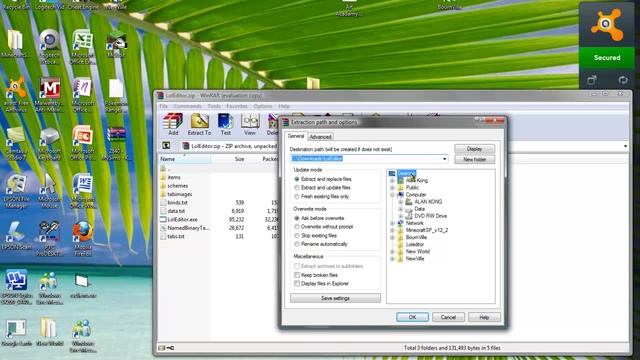The width and height of the screenshot is (640, 360).
Task: Open the Destination path dropdown arrow
Action: click(444, 159)
